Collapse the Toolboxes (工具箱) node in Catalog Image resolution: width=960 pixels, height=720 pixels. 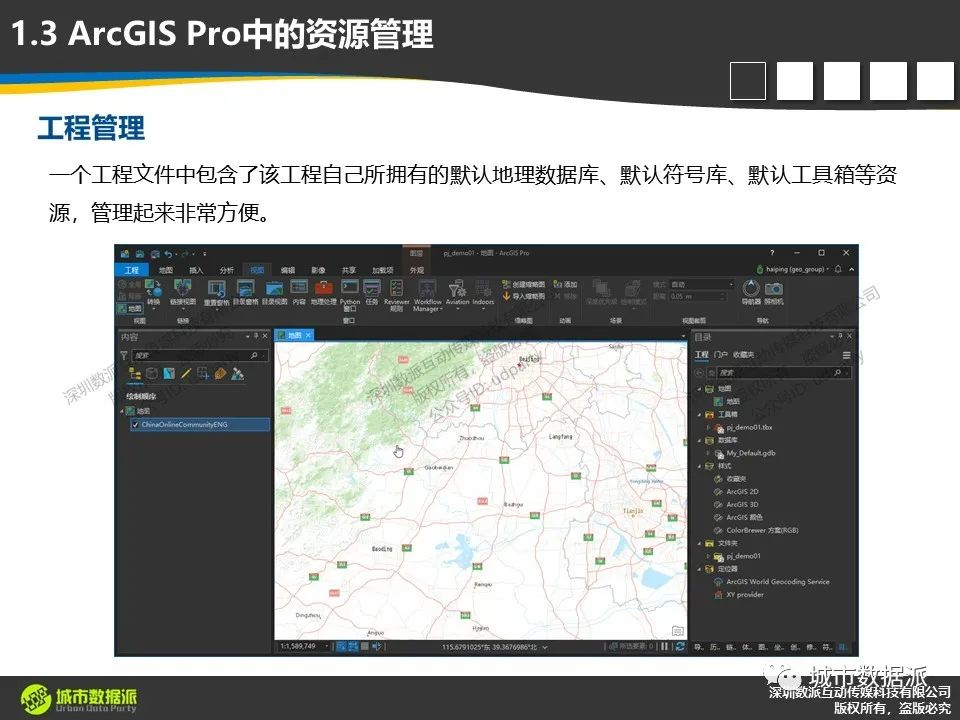click(x=700, y=414)
